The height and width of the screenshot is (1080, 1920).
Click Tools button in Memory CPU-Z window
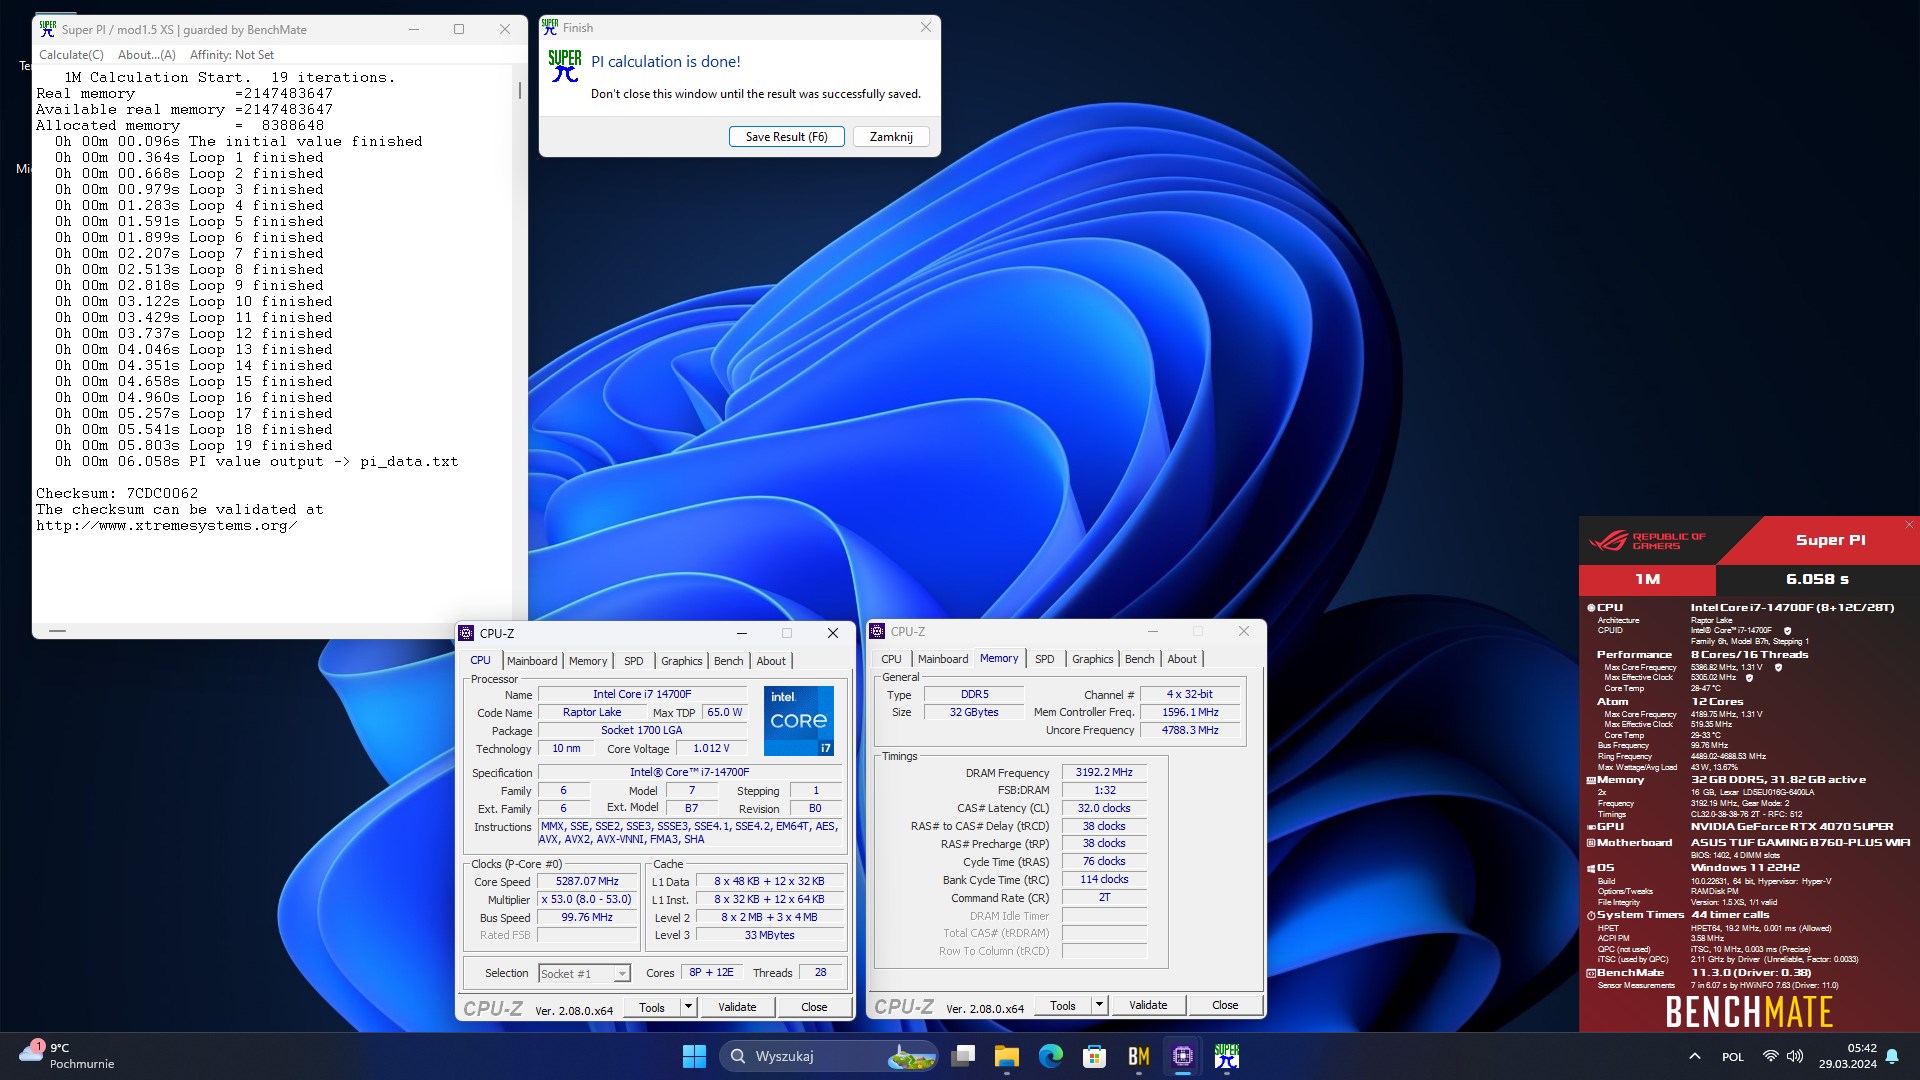pyautogui.click(x=1063, y=1005)
